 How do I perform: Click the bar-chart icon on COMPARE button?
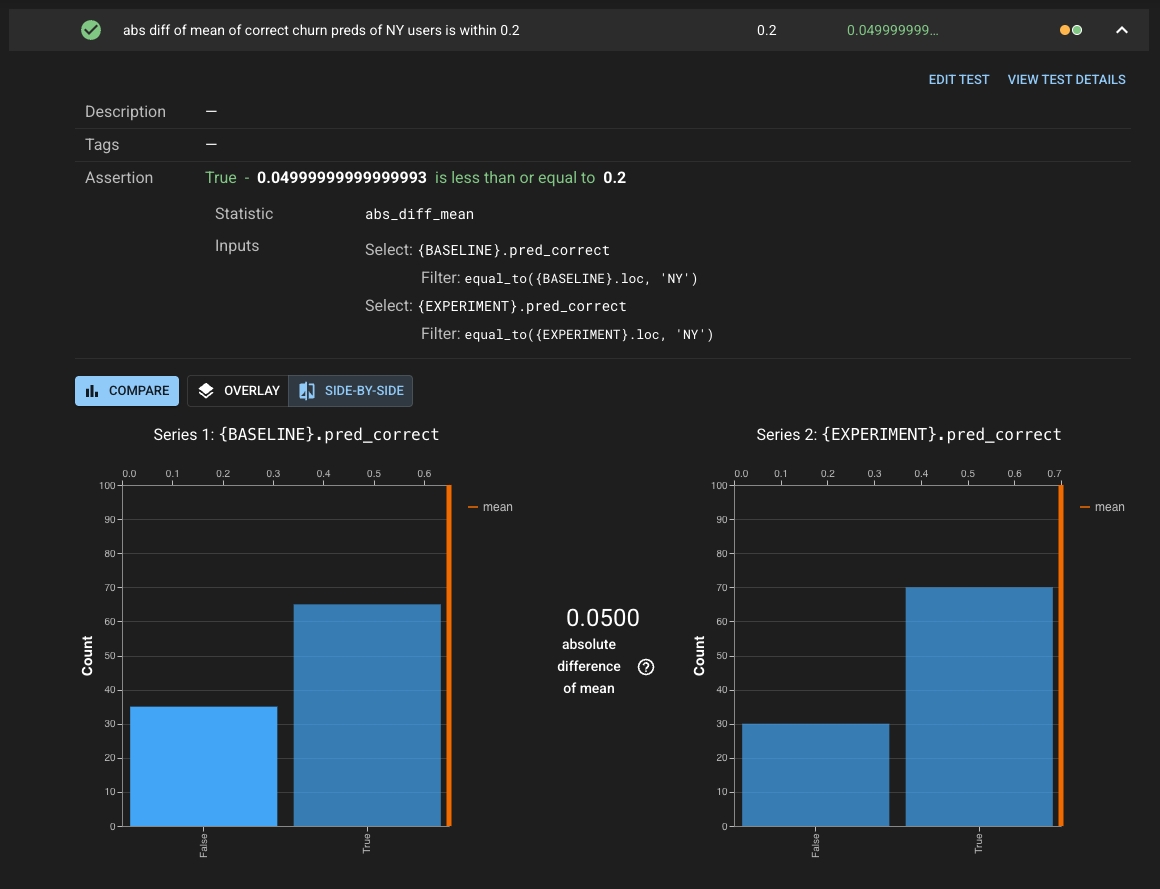(x=92, y=391)
